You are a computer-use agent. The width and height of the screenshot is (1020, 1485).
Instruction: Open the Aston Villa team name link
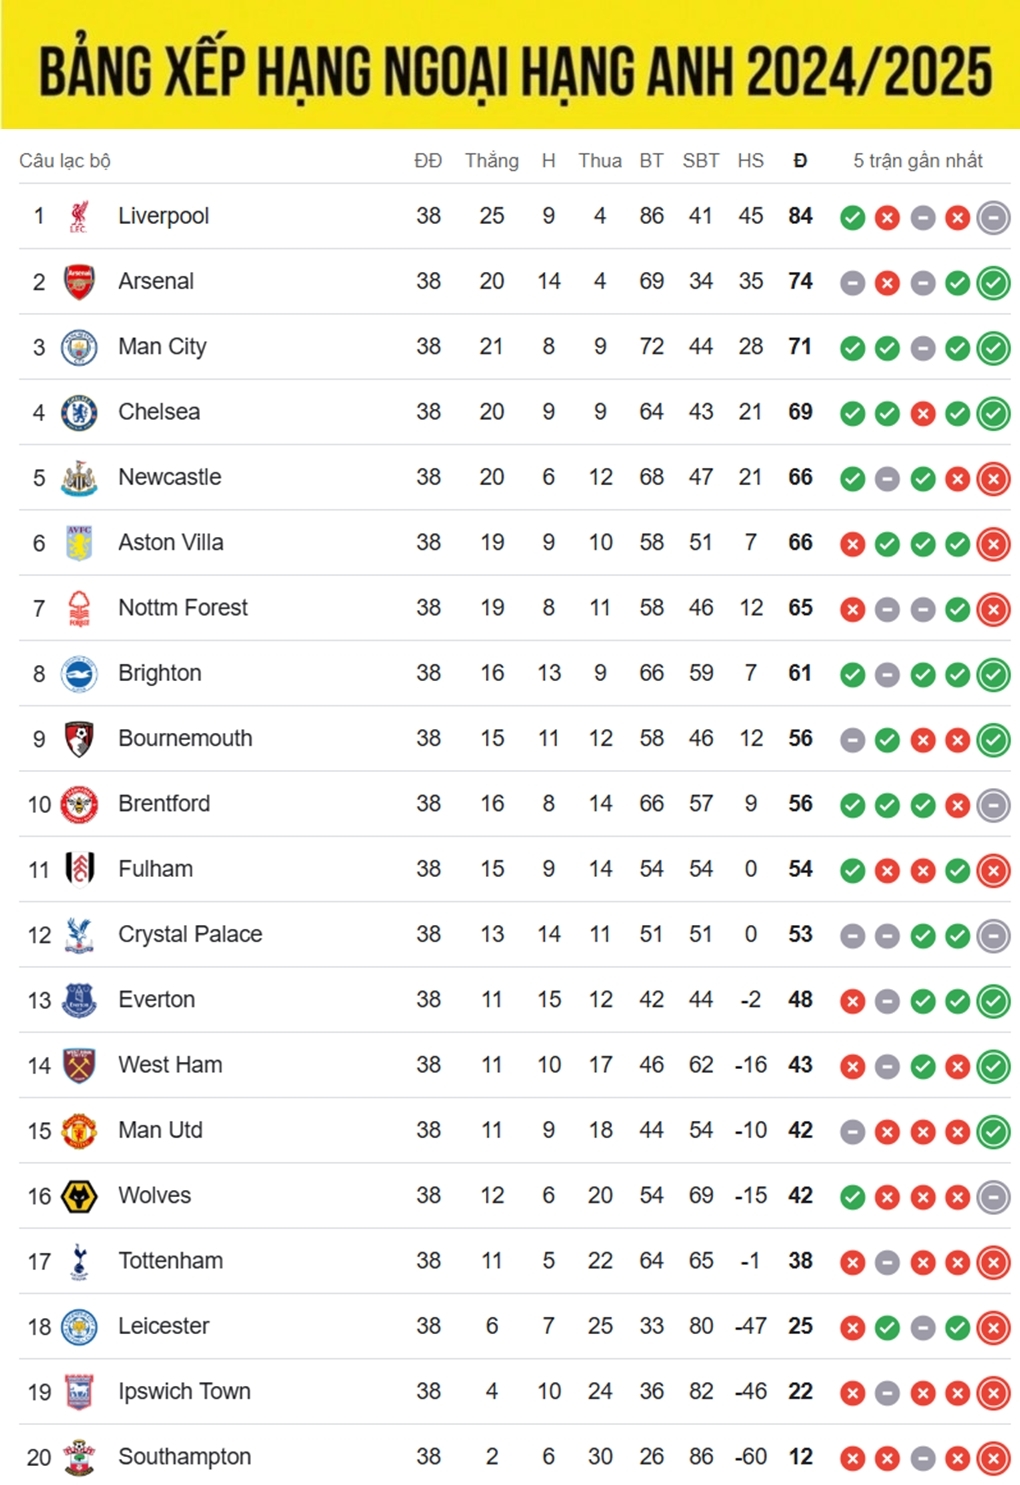tap(171, 542)
